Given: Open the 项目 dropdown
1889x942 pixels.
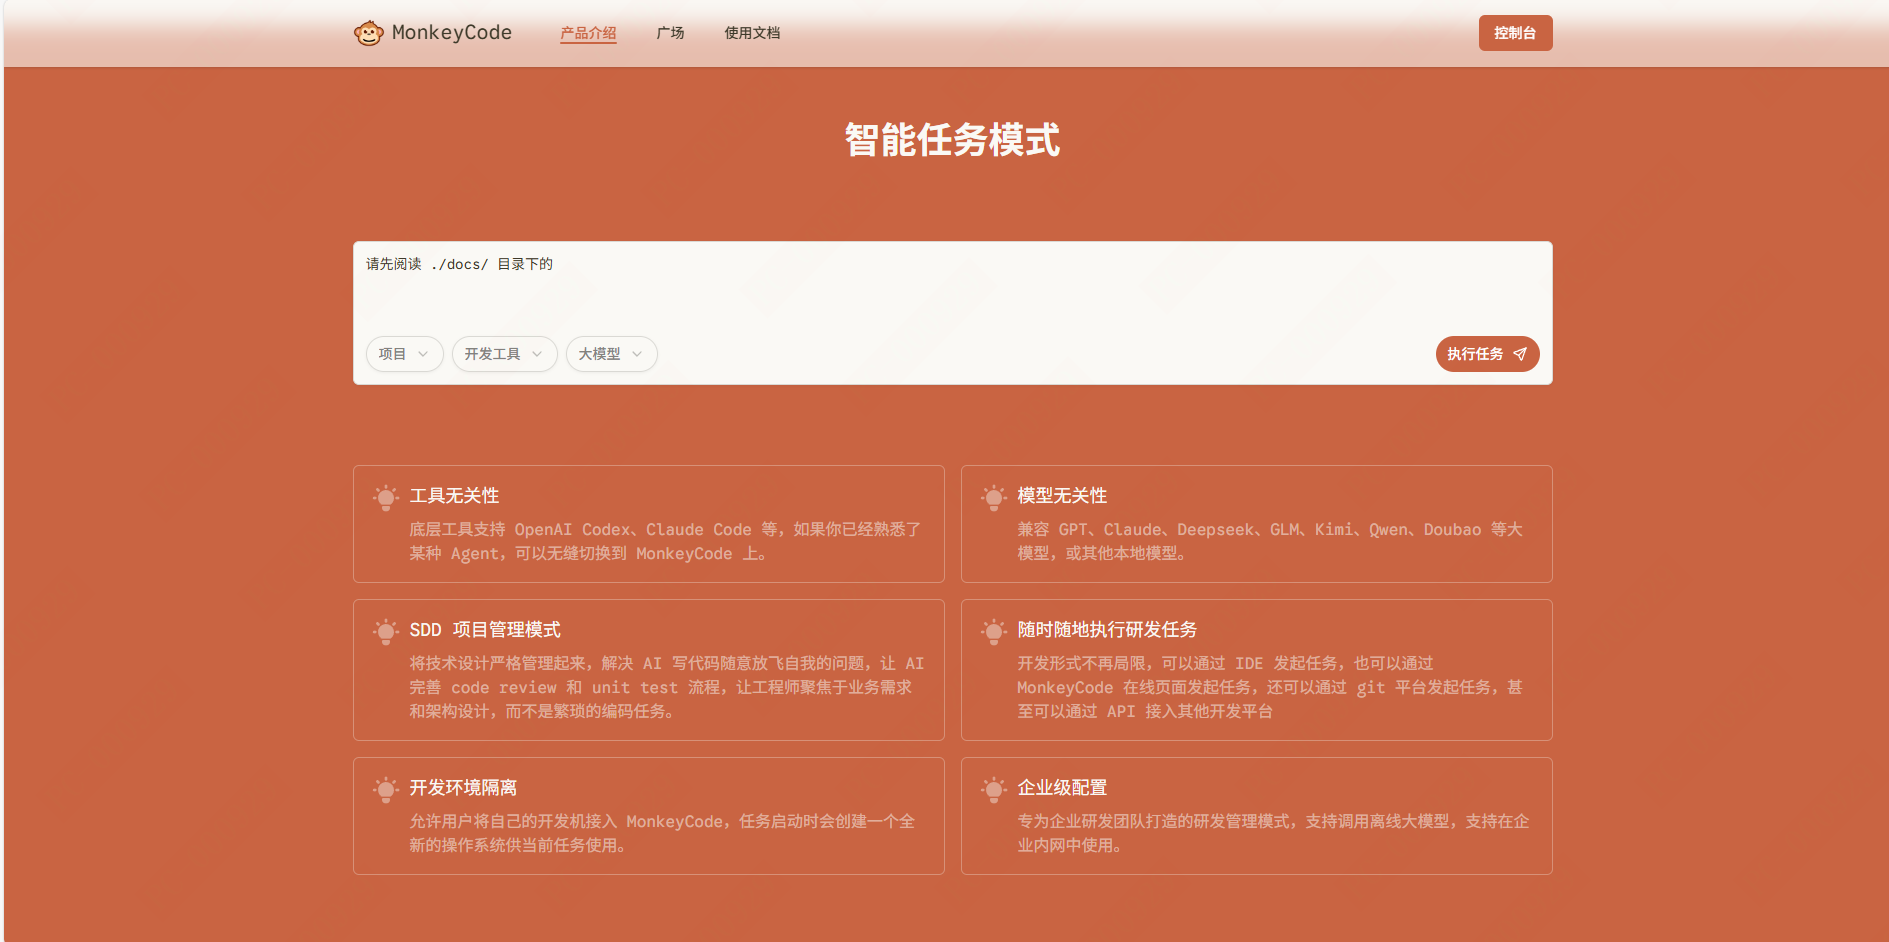Looking at the screenshot, I should coord(404,354).
